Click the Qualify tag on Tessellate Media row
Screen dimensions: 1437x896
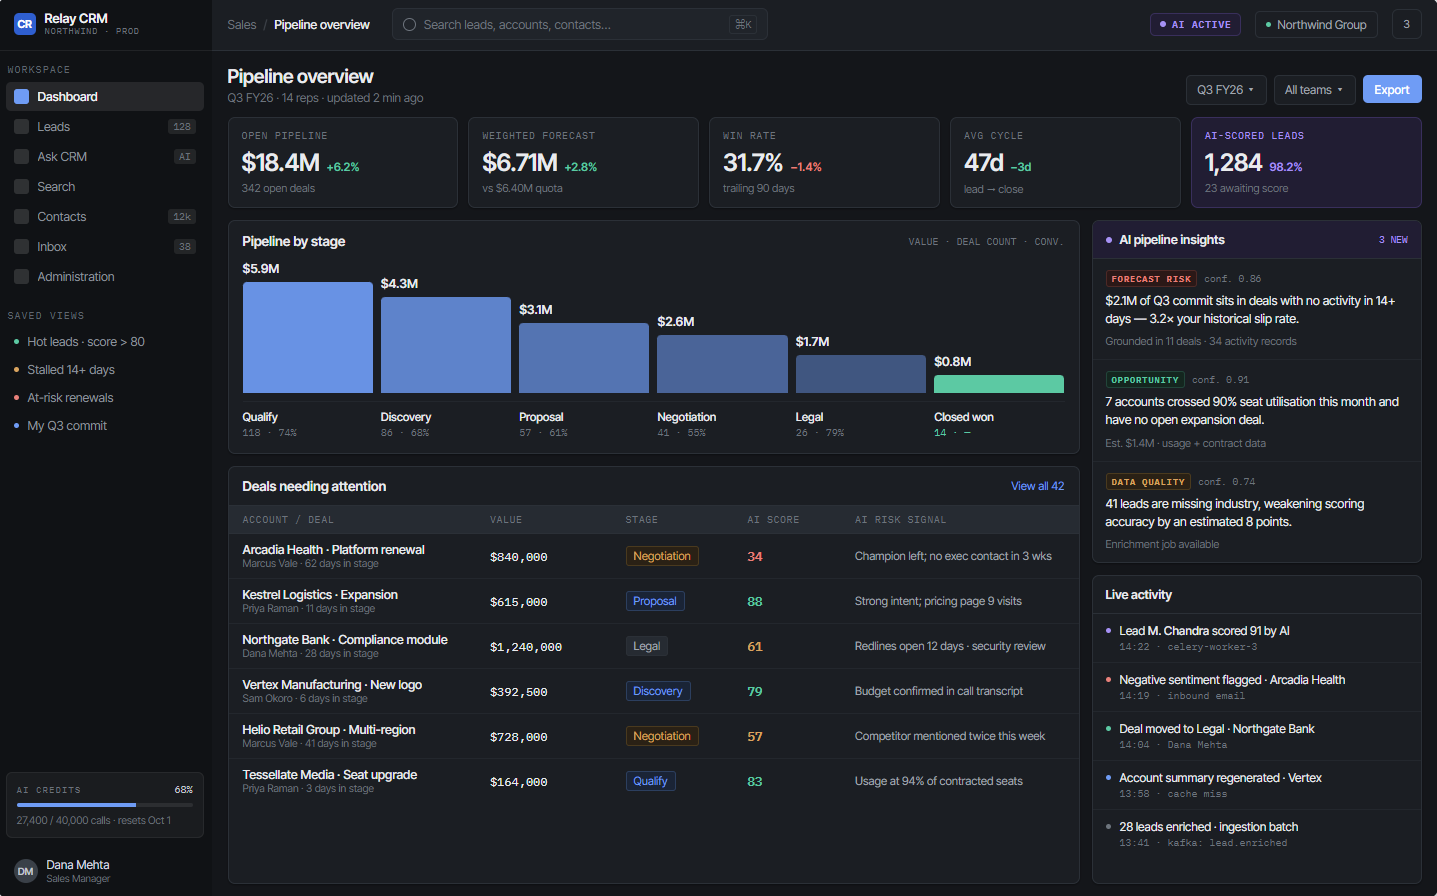click(x=651, y=781)
